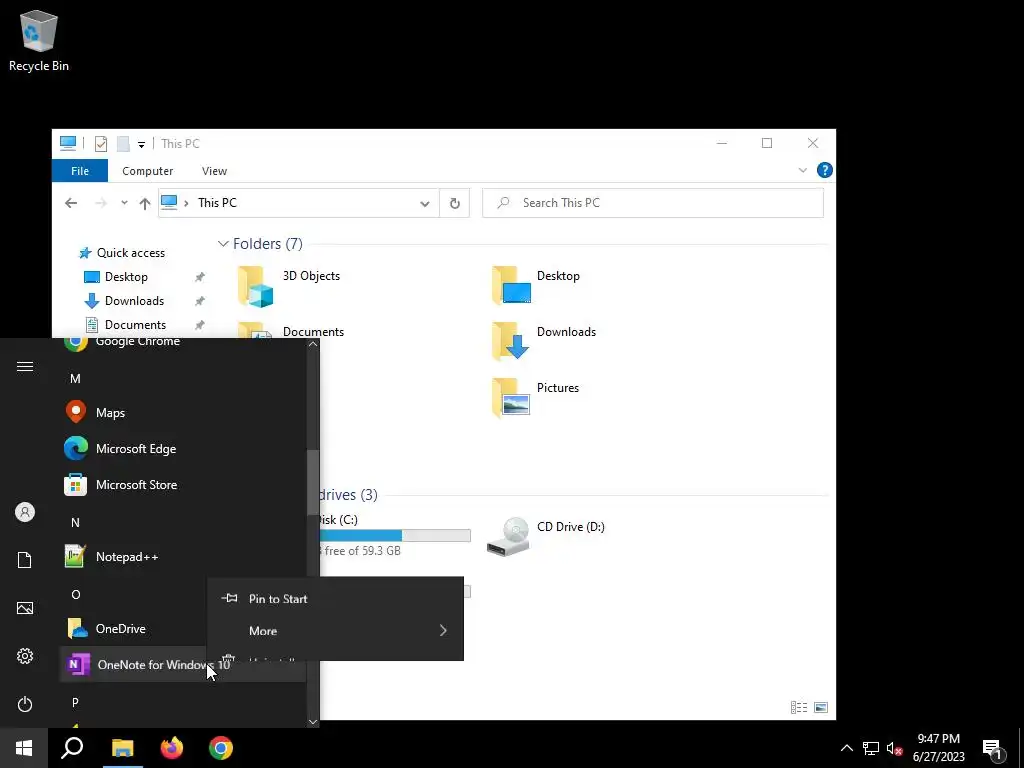Open the Recycle Bin desktop icon
The height and width of the screenshot is (768, 1024).
[x=39, y=40]
